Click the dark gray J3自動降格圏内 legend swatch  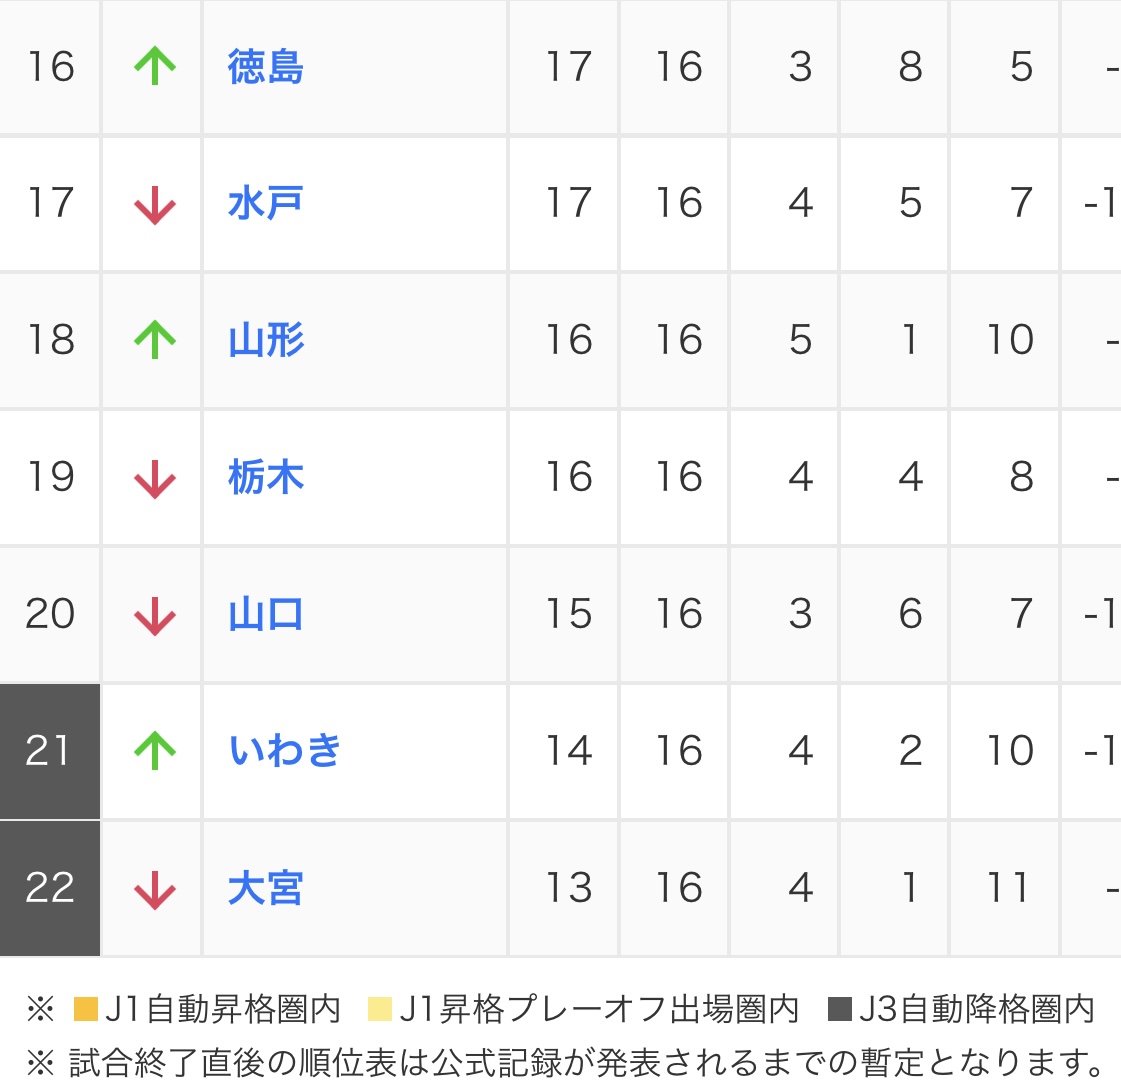pos(840,1010)
